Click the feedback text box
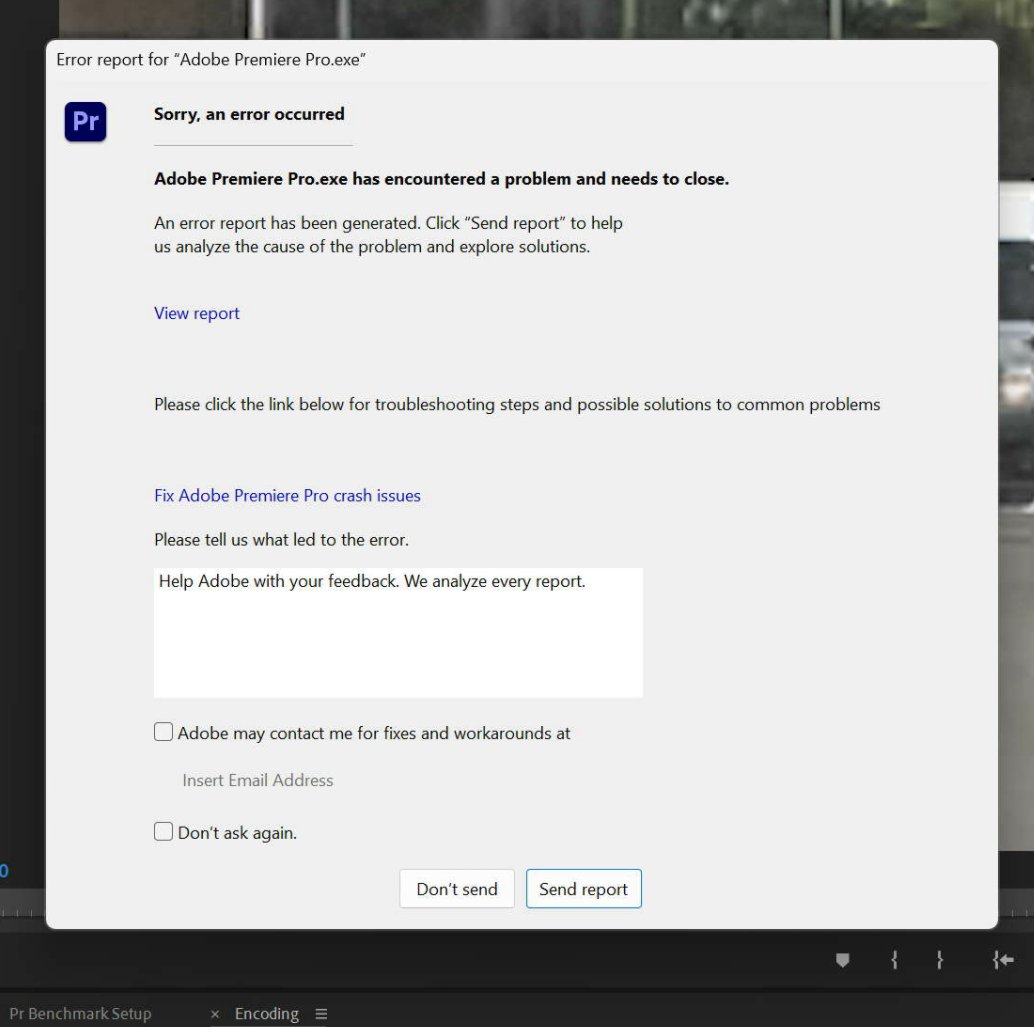The width and height of the screenshot is (1034, 1027). [398, 633]
